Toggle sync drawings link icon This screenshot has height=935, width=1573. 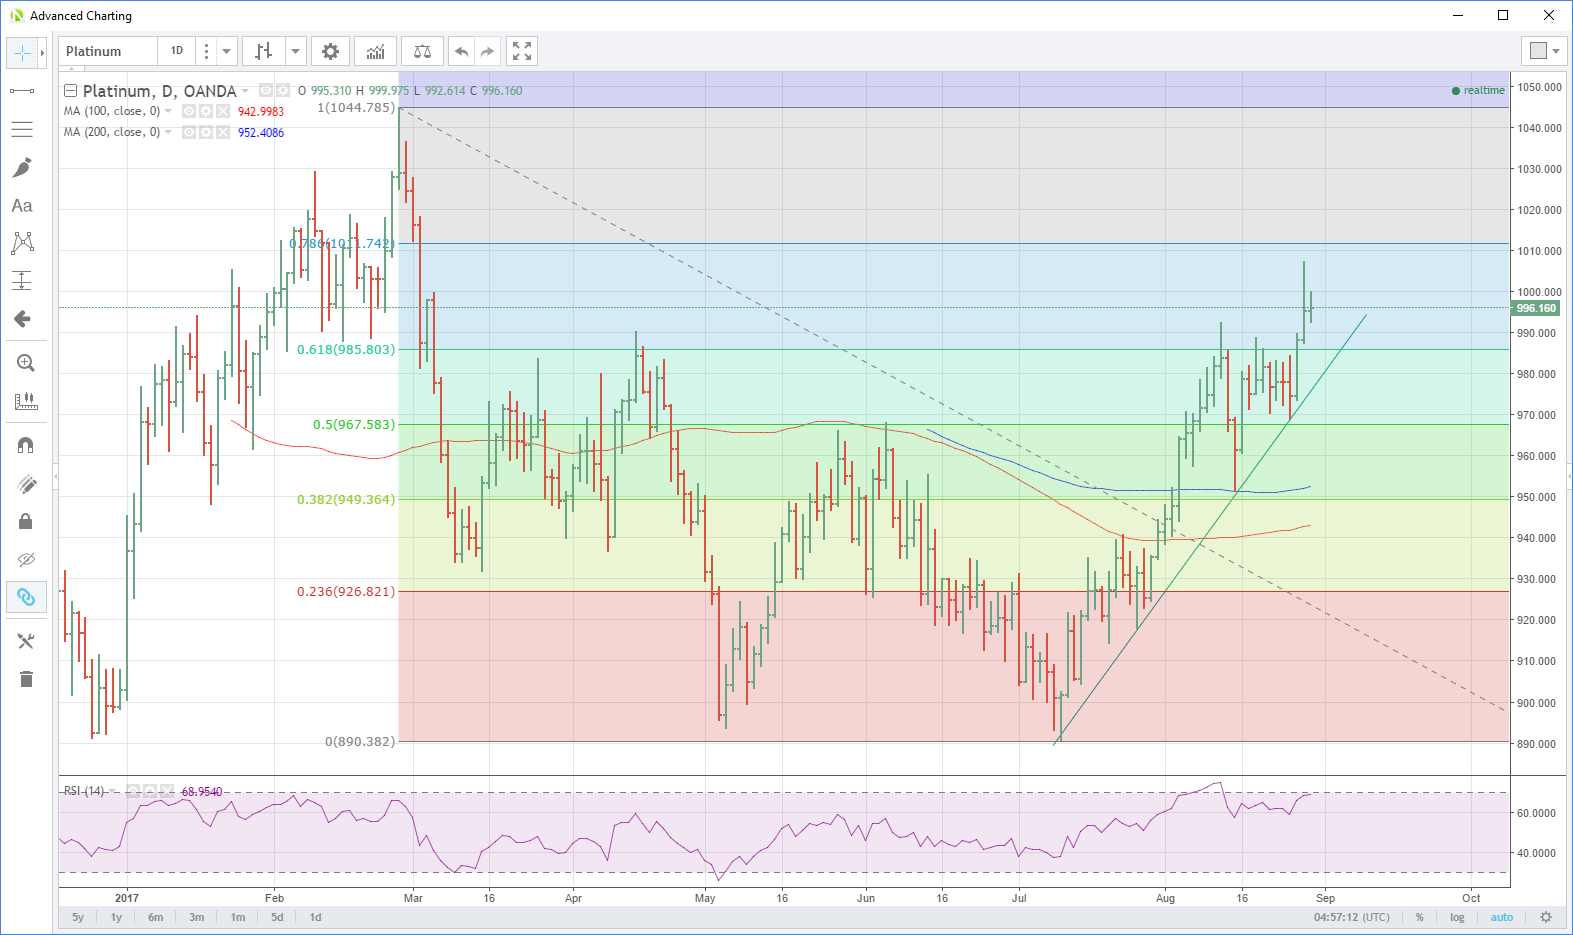(26, 597)
